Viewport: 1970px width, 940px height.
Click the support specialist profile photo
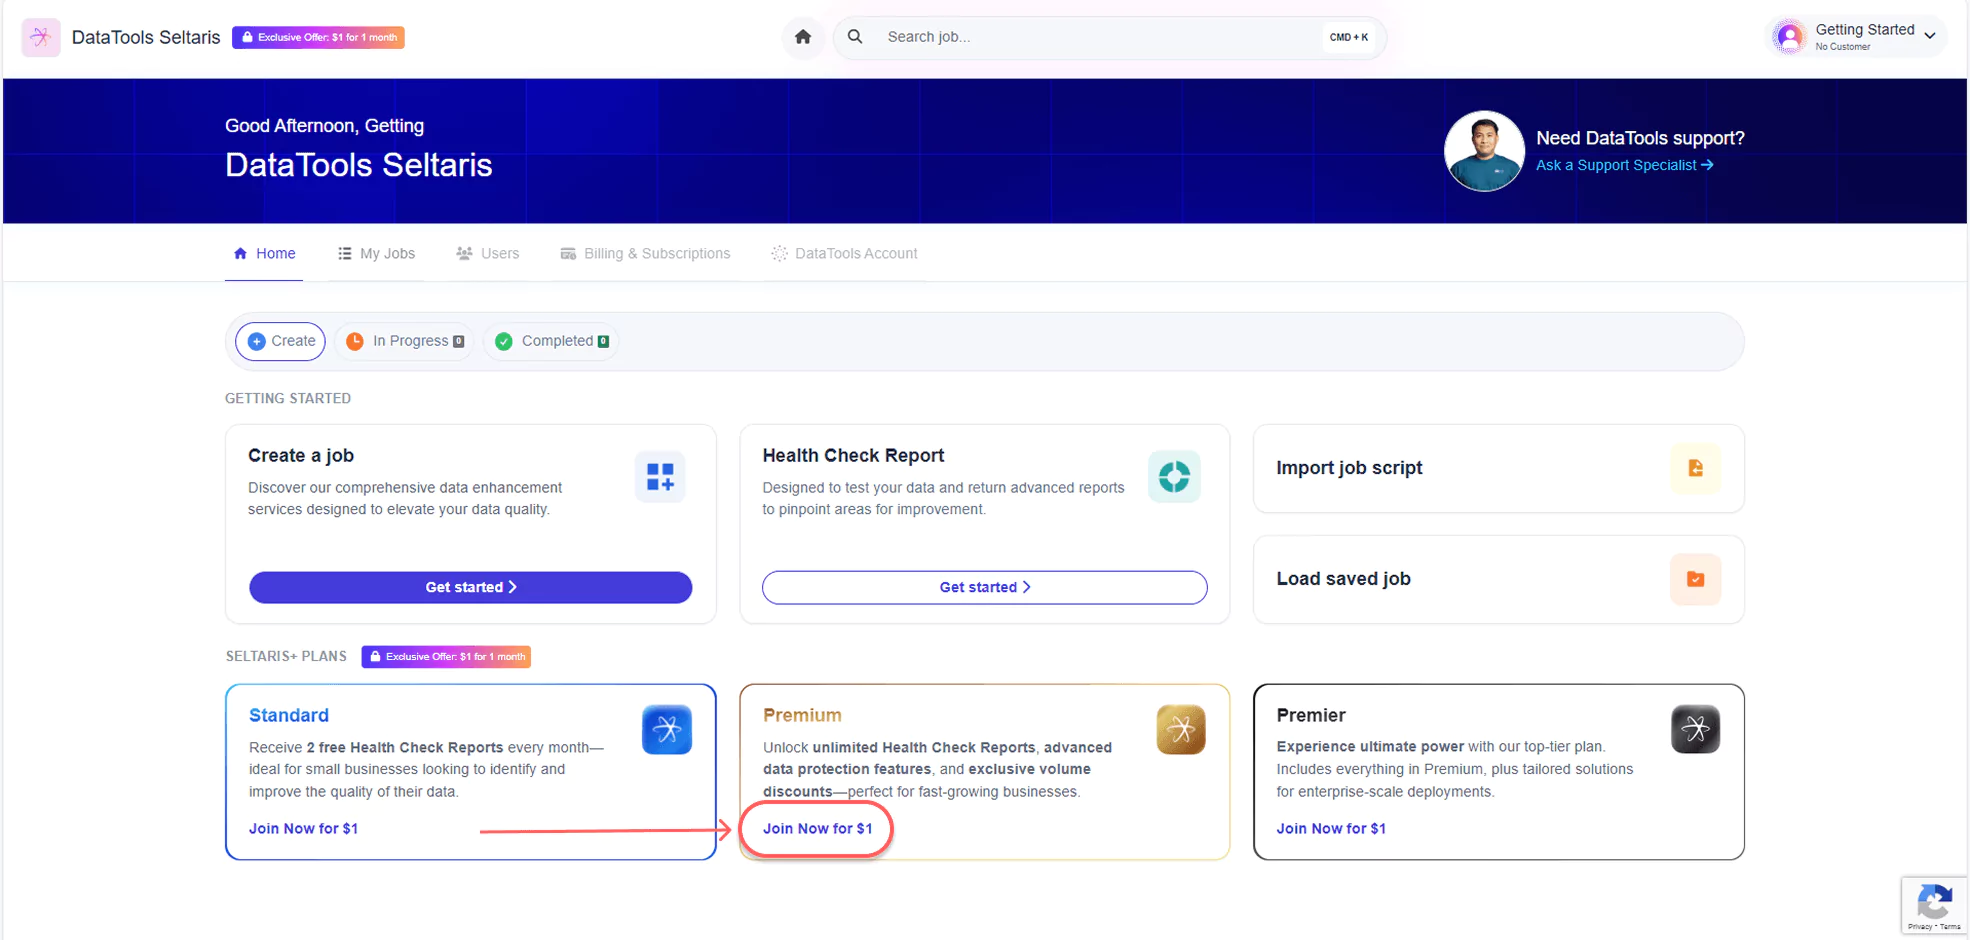pos(1483,151)
